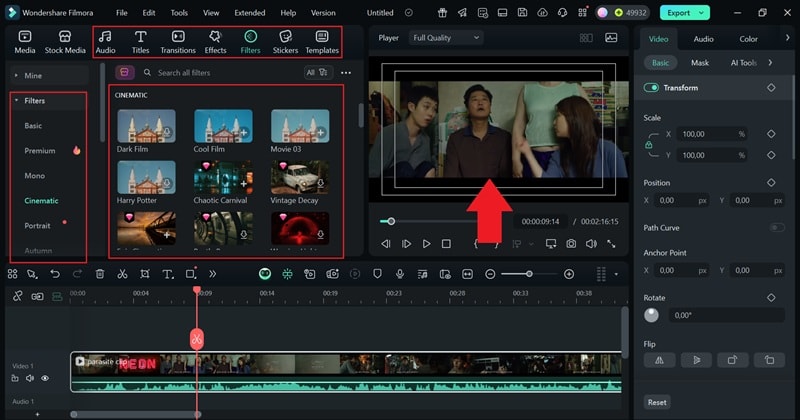Click the Reset button
Viewport: 800px width, 420px height.
(x=657, y=402)
